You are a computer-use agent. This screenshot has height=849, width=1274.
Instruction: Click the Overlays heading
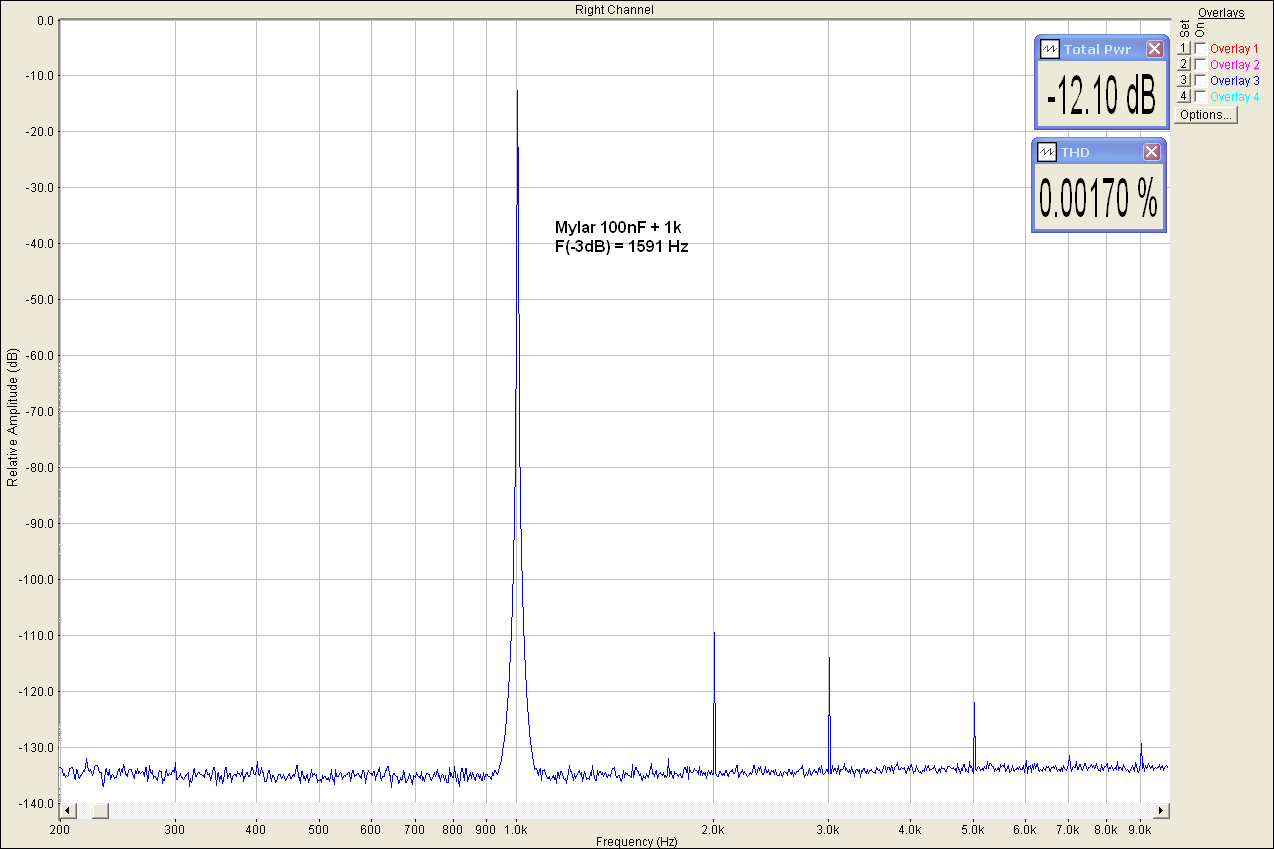pos(1221,13)
